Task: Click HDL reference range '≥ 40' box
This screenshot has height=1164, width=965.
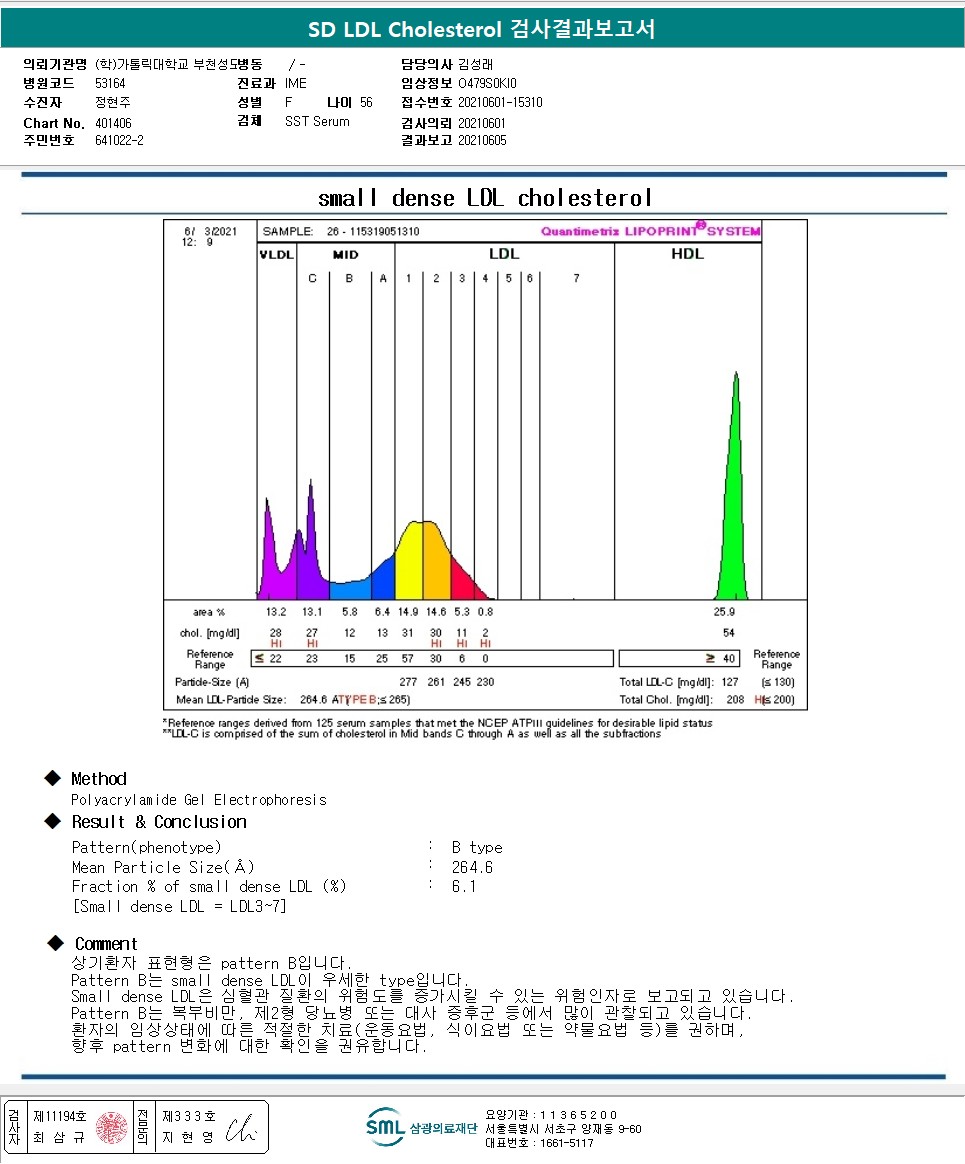Action: point(679,658)
